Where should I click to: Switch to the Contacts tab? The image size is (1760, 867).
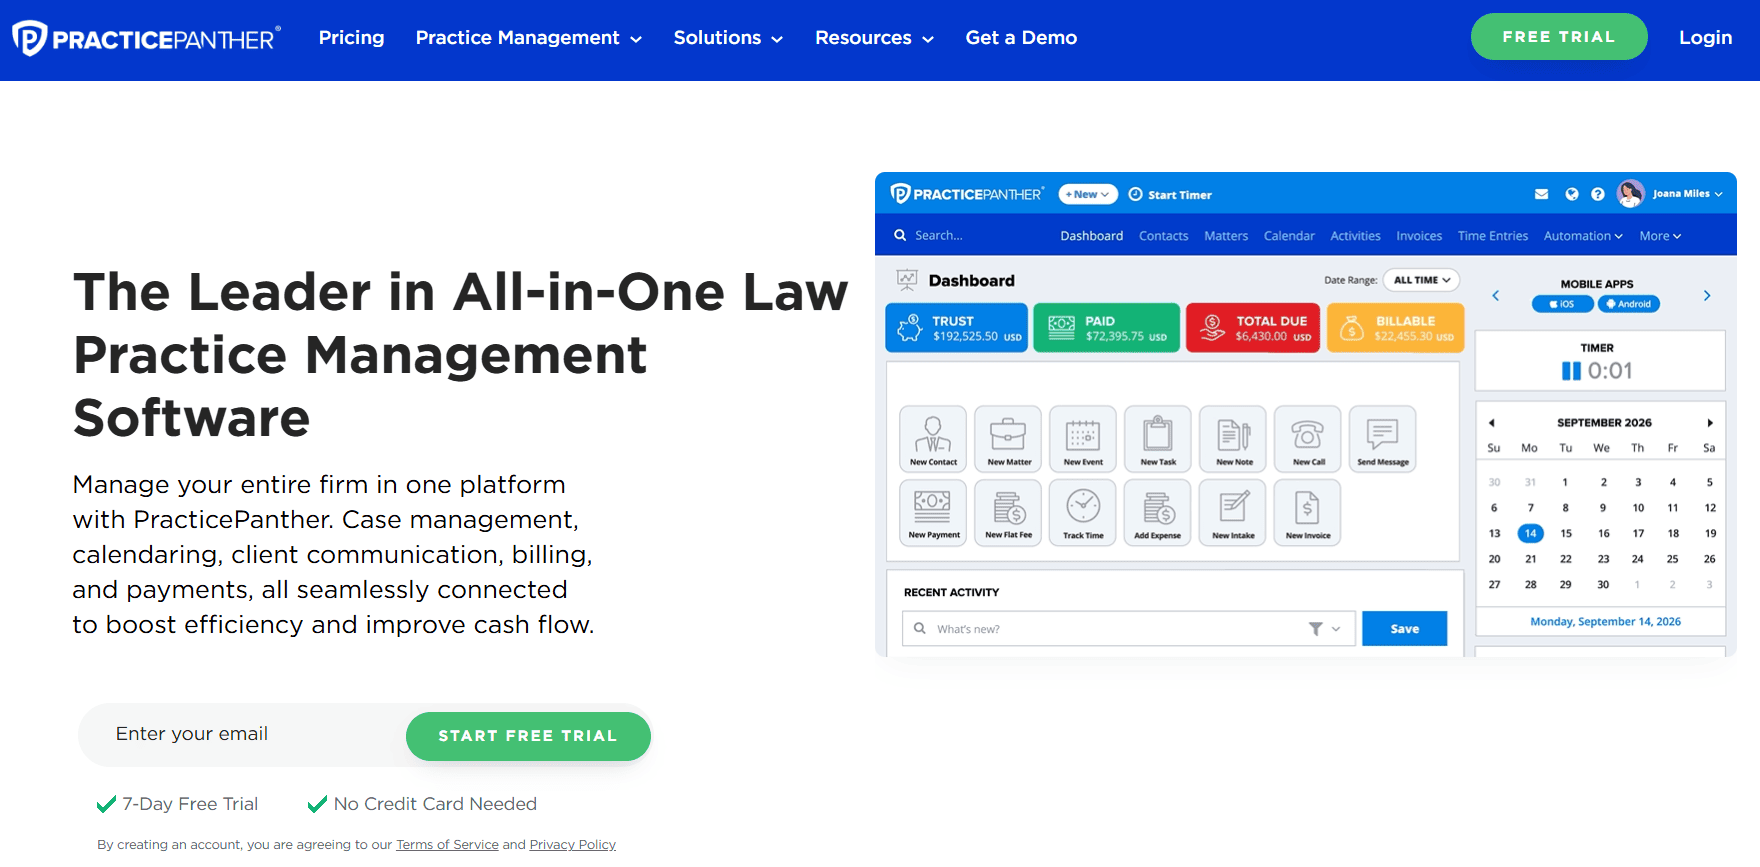1163,236
